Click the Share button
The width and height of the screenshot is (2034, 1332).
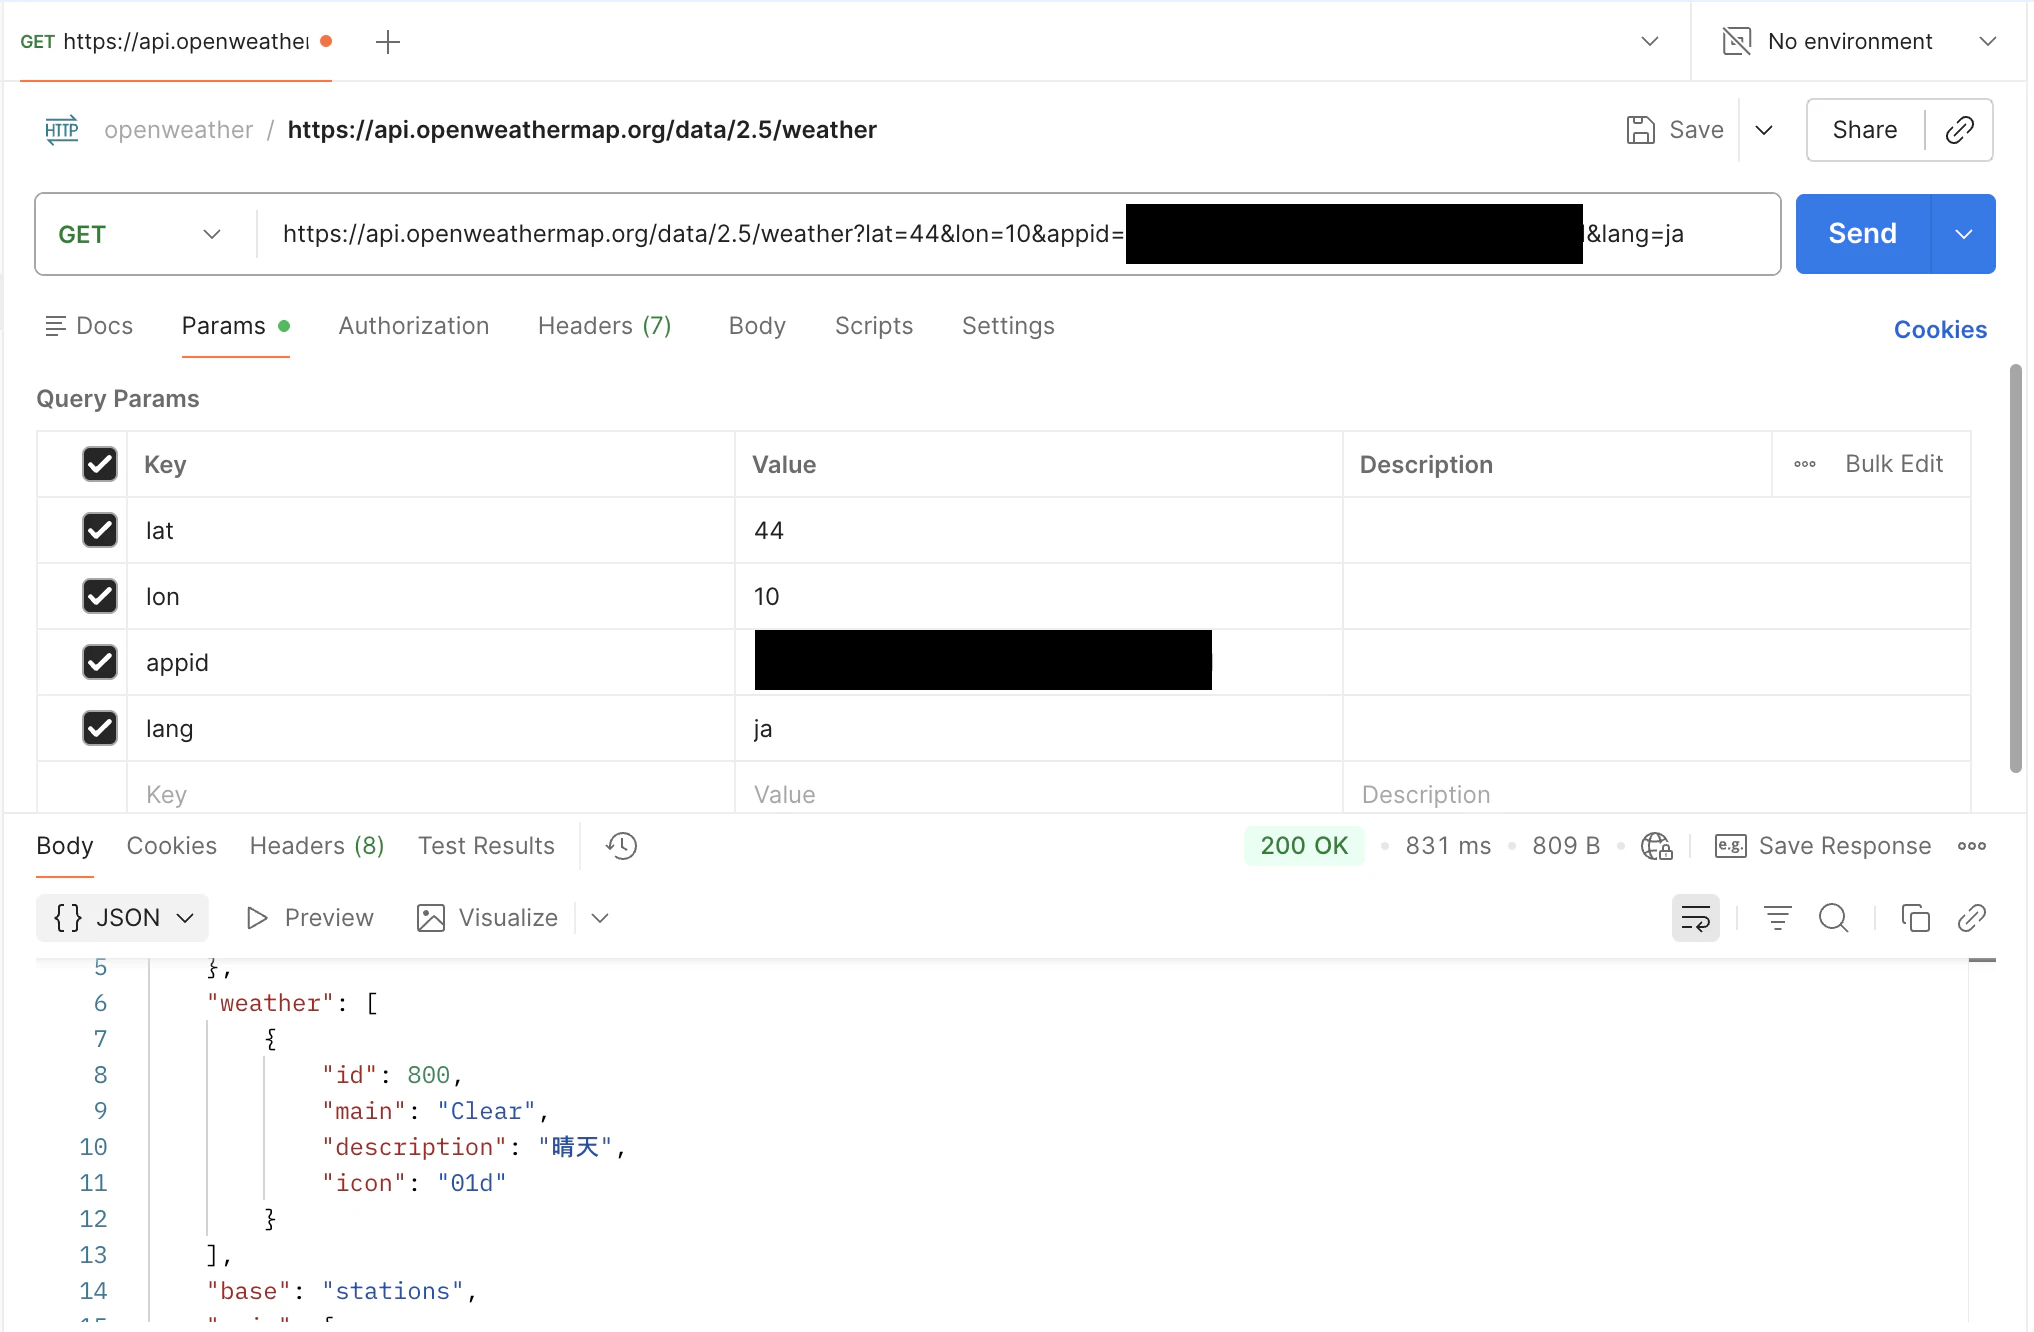pyautogui.click(x=1865, y=130)
